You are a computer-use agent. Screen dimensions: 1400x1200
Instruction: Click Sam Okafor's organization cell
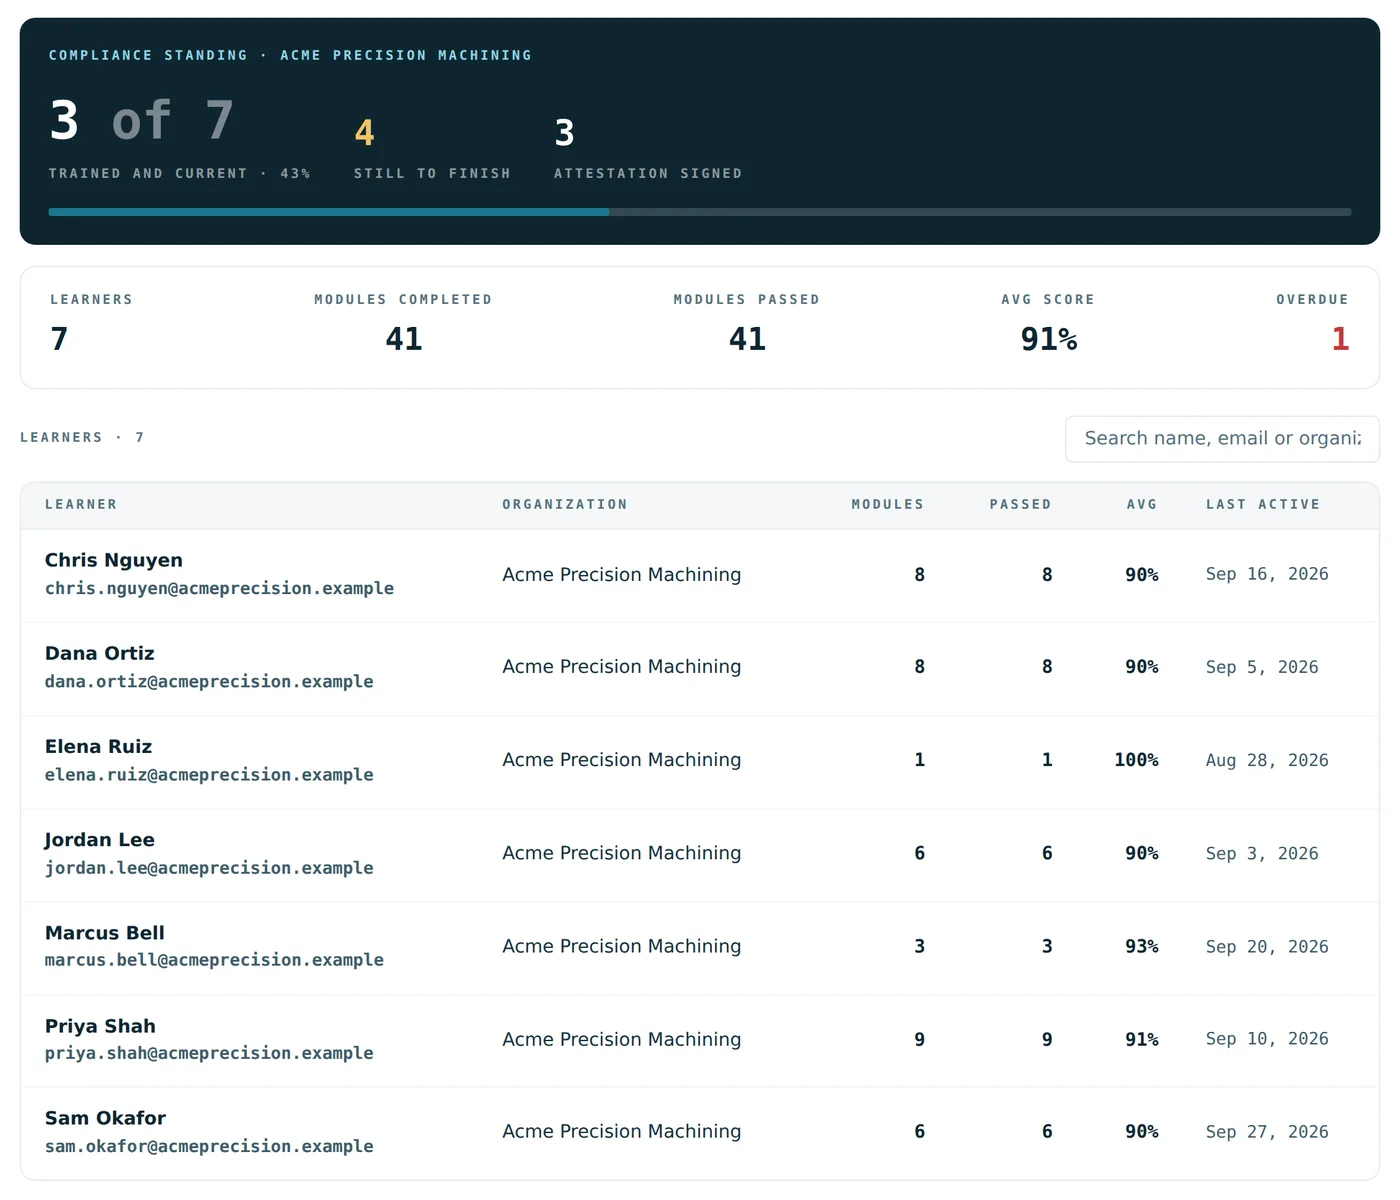click(x=622, y=1132)
